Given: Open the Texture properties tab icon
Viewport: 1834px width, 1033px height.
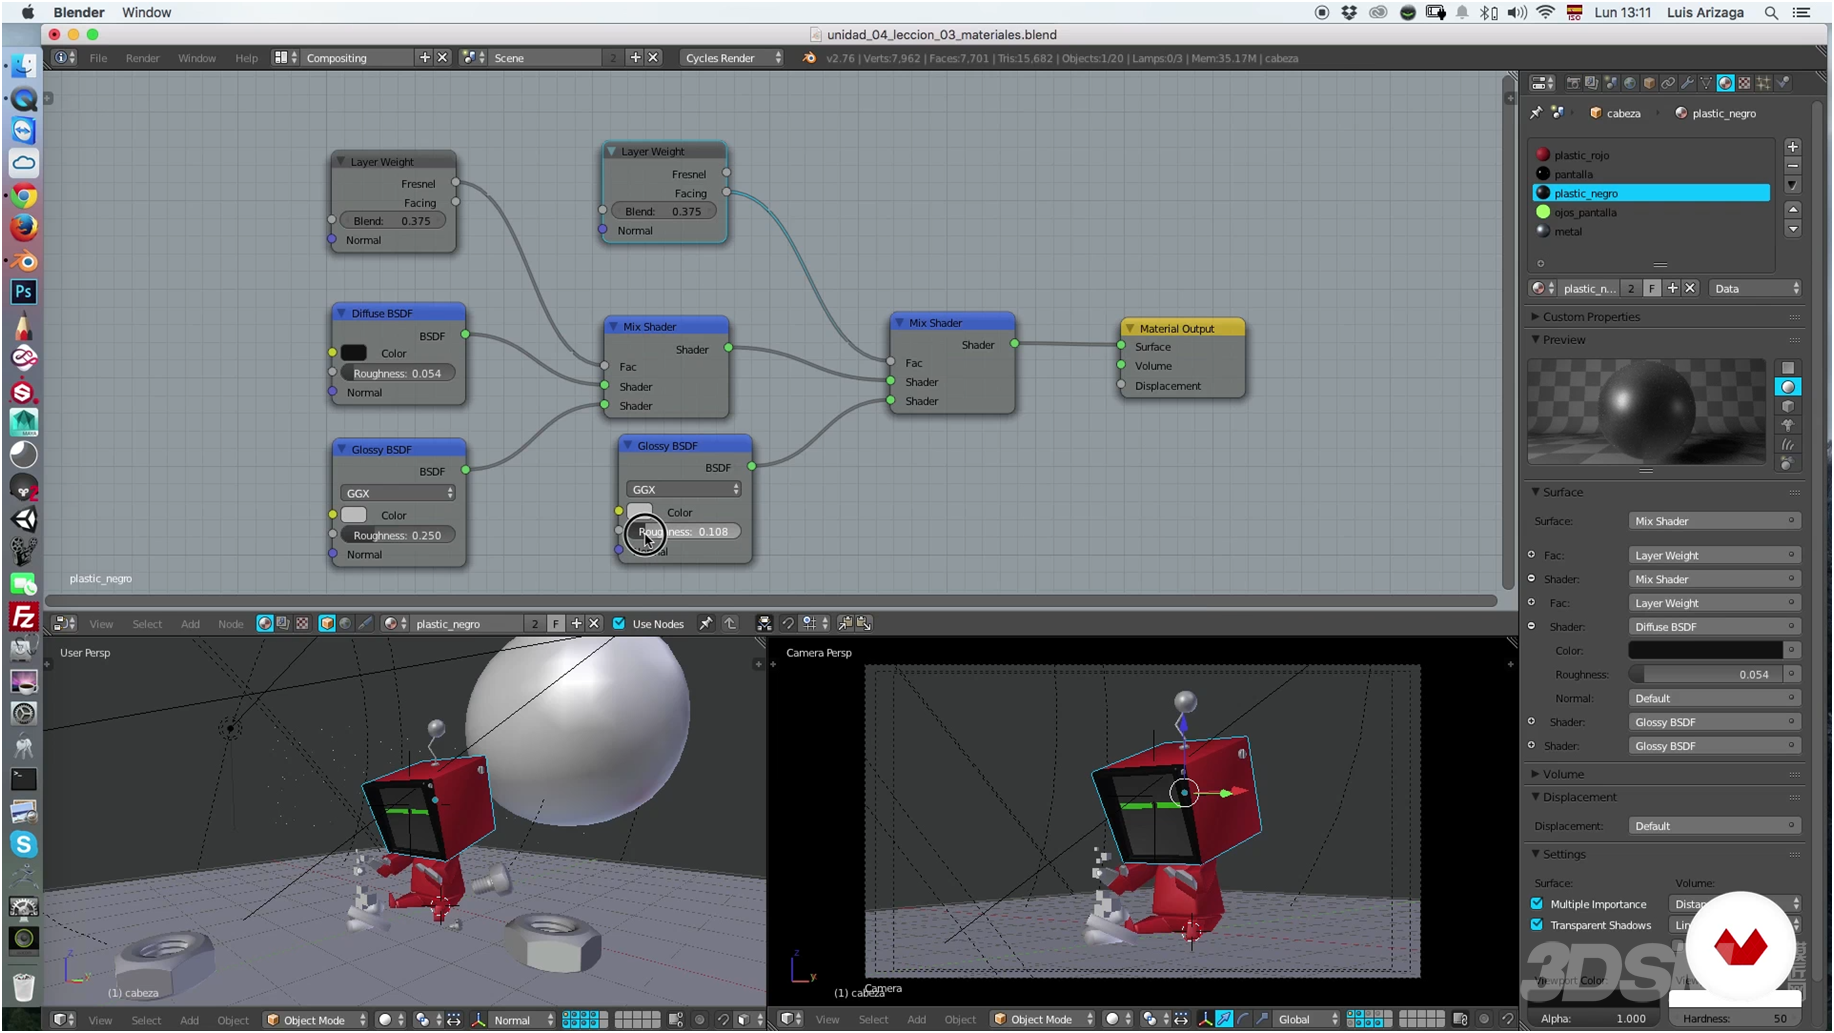Looking at the screenshot, I should click(1744, 83).
